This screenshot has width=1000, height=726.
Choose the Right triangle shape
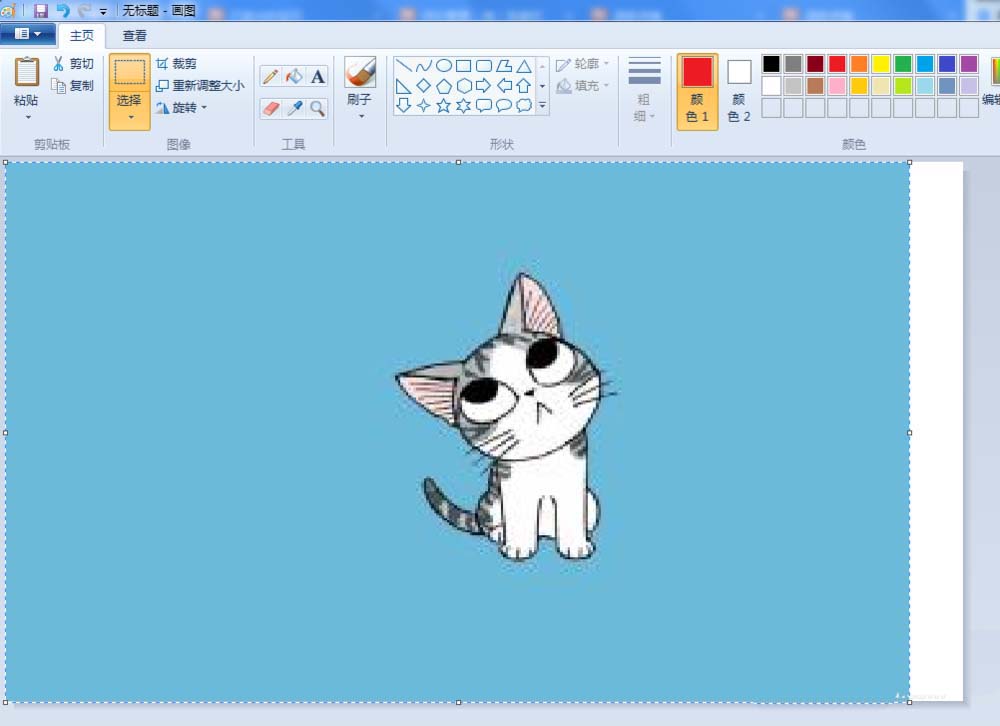pos(404,85)
